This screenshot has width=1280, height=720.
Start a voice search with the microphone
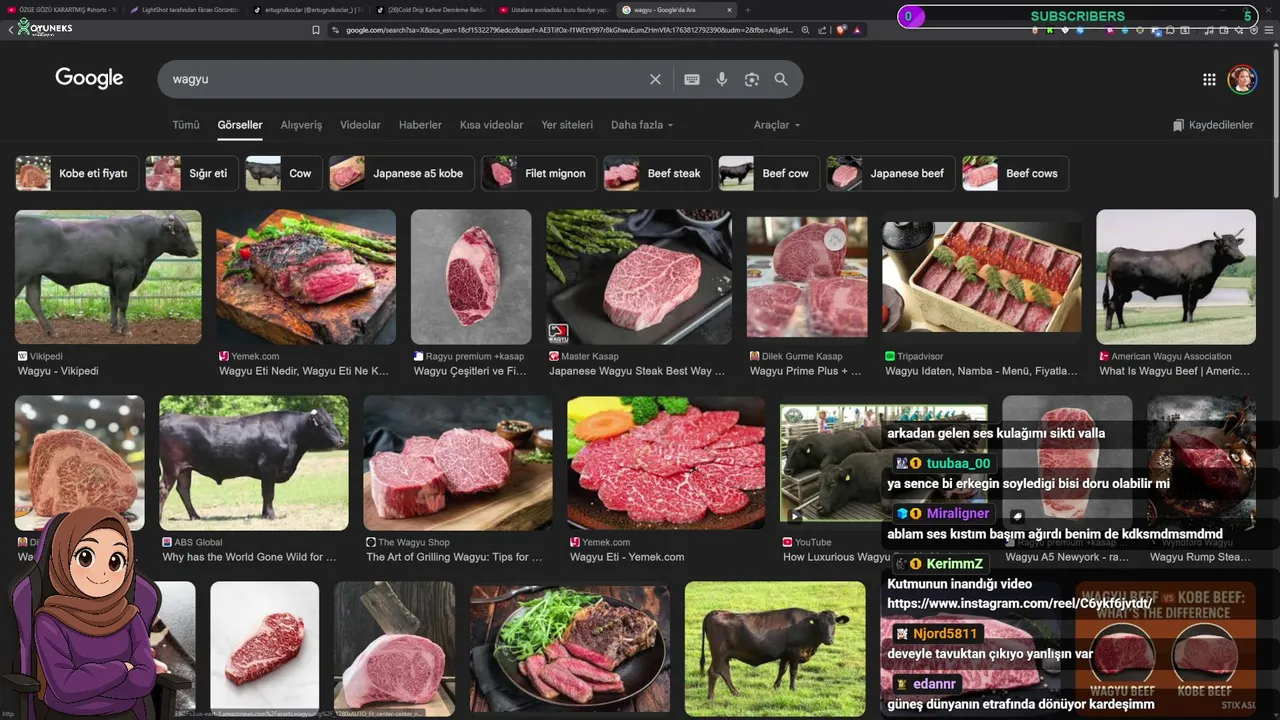pos(721,79)
